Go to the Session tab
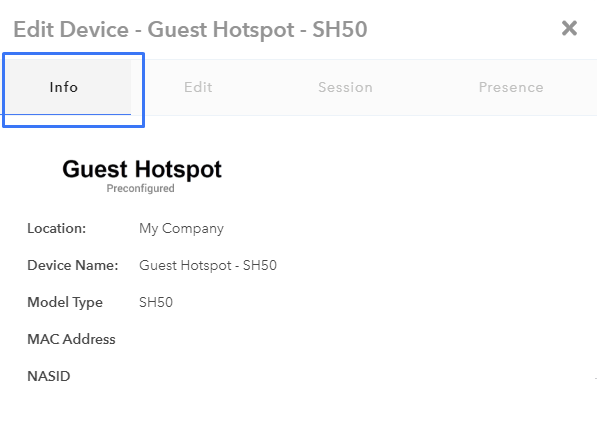 click(x=345, y=87)
